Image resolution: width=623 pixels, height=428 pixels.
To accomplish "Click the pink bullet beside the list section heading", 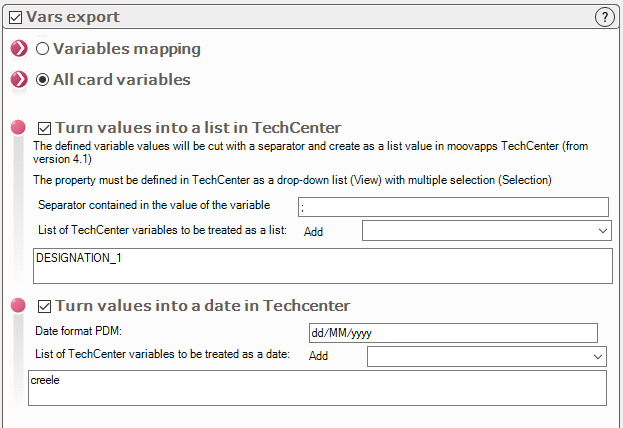I will [18, 128].
